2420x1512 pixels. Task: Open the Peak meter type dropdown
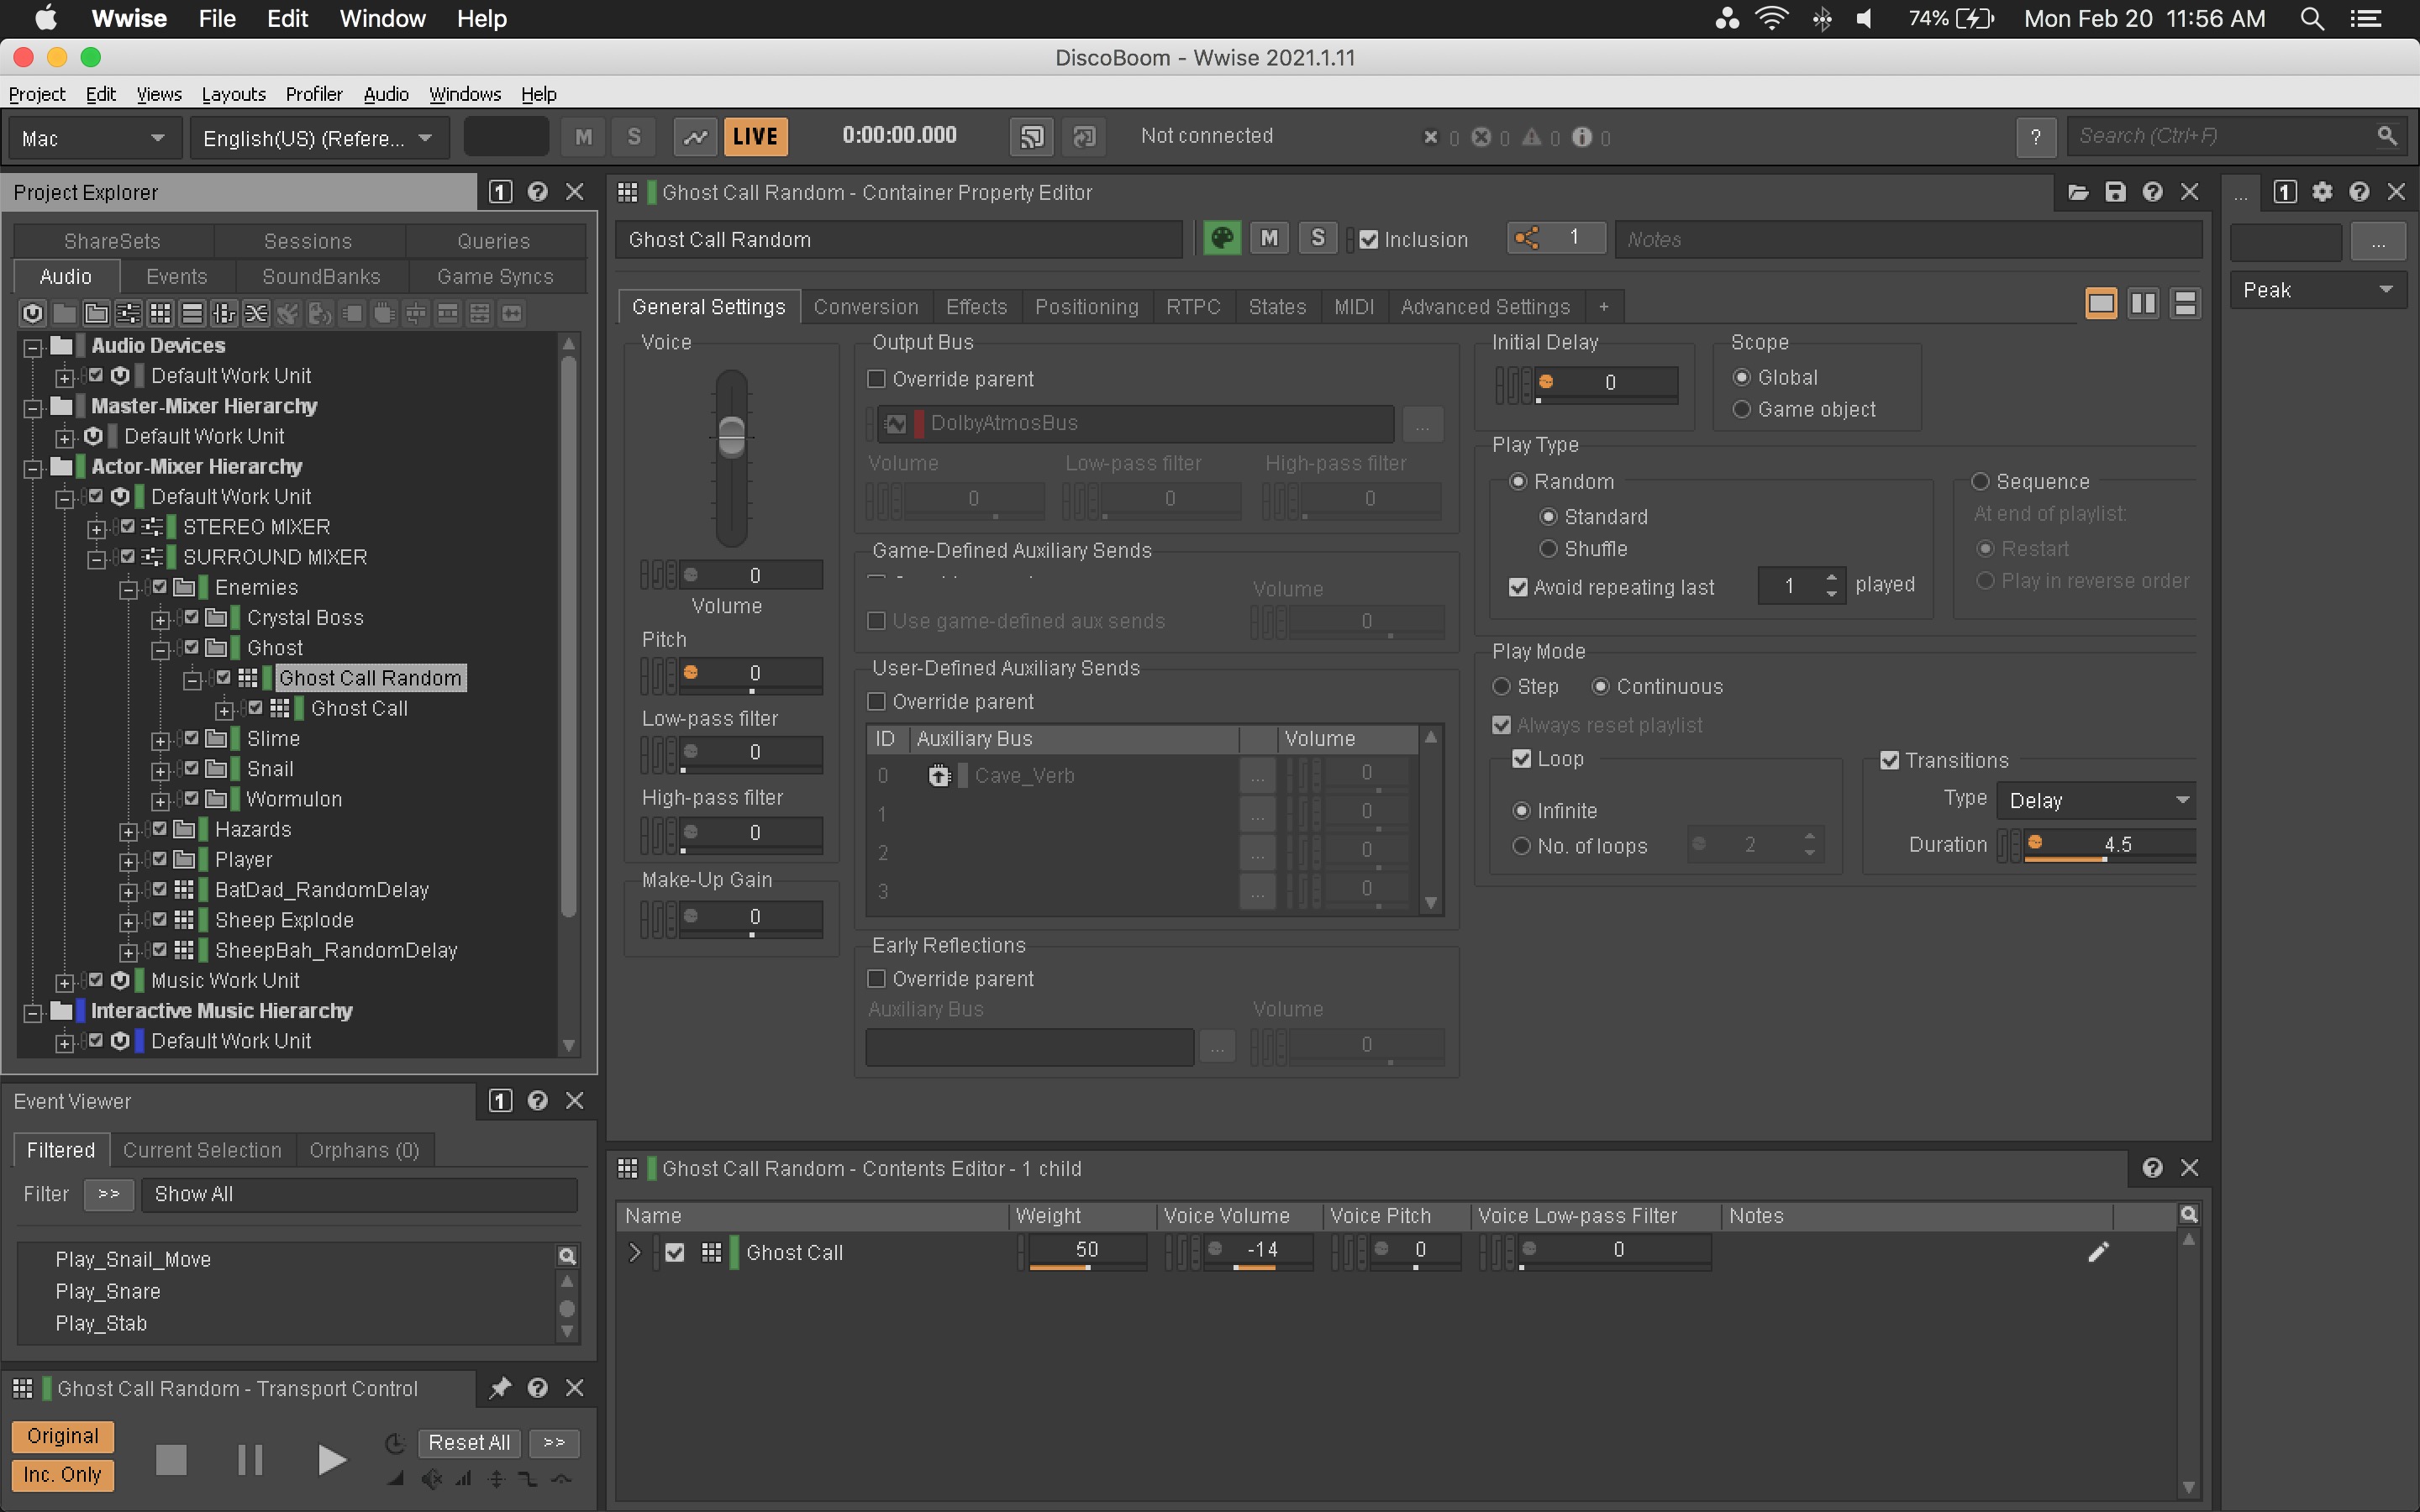point(2317,290)
